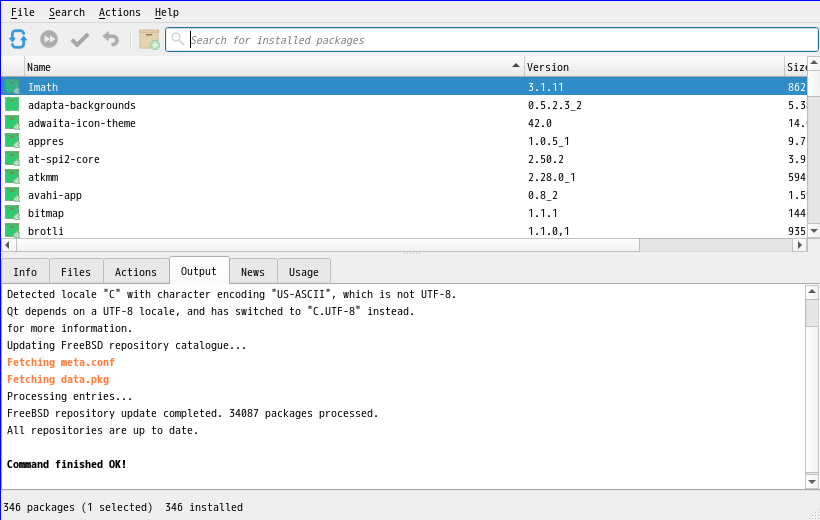Open the Search menu

66,12
